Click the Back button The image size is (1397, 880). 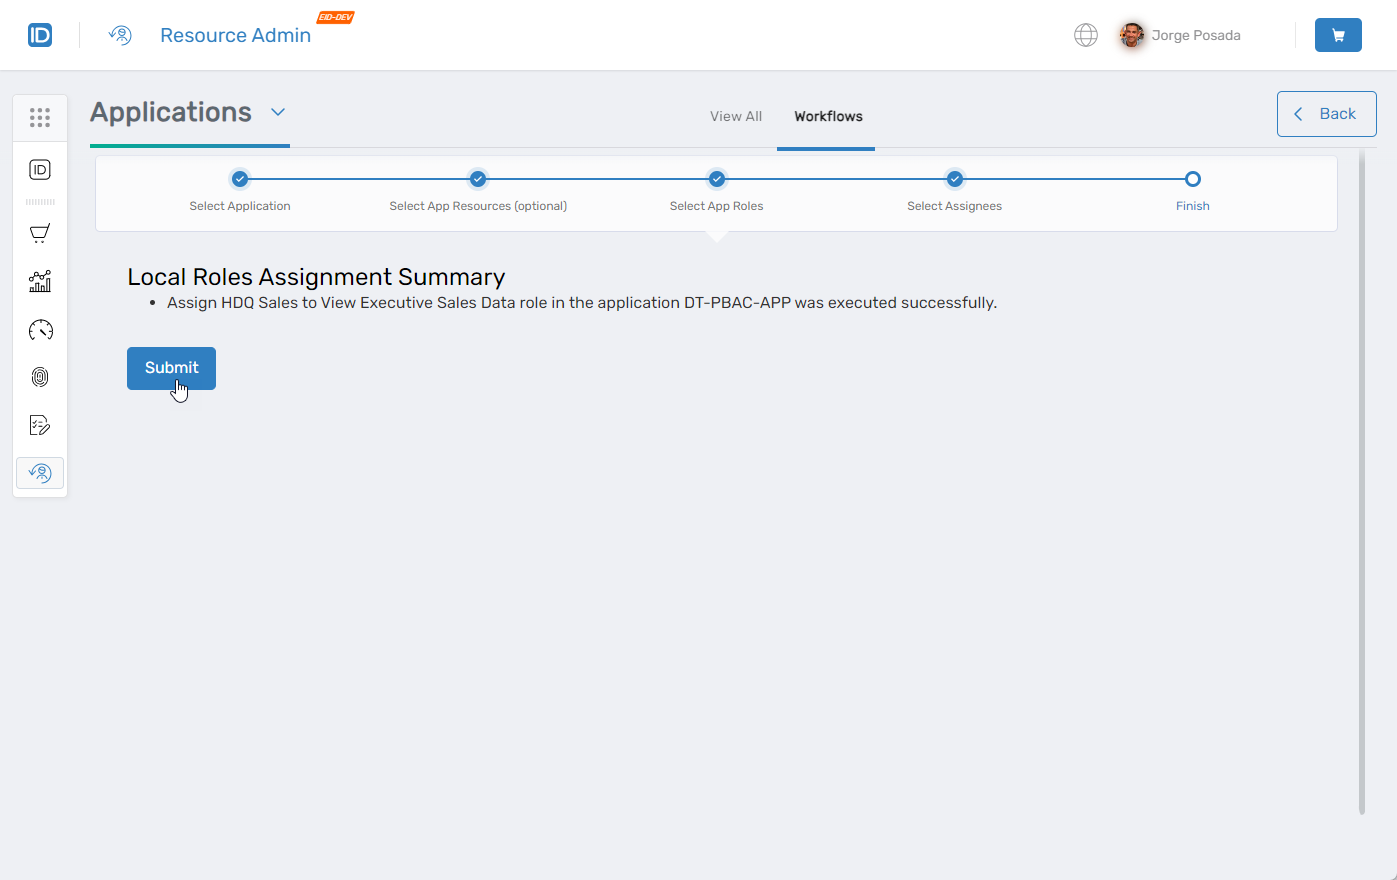click(1326, 114)
